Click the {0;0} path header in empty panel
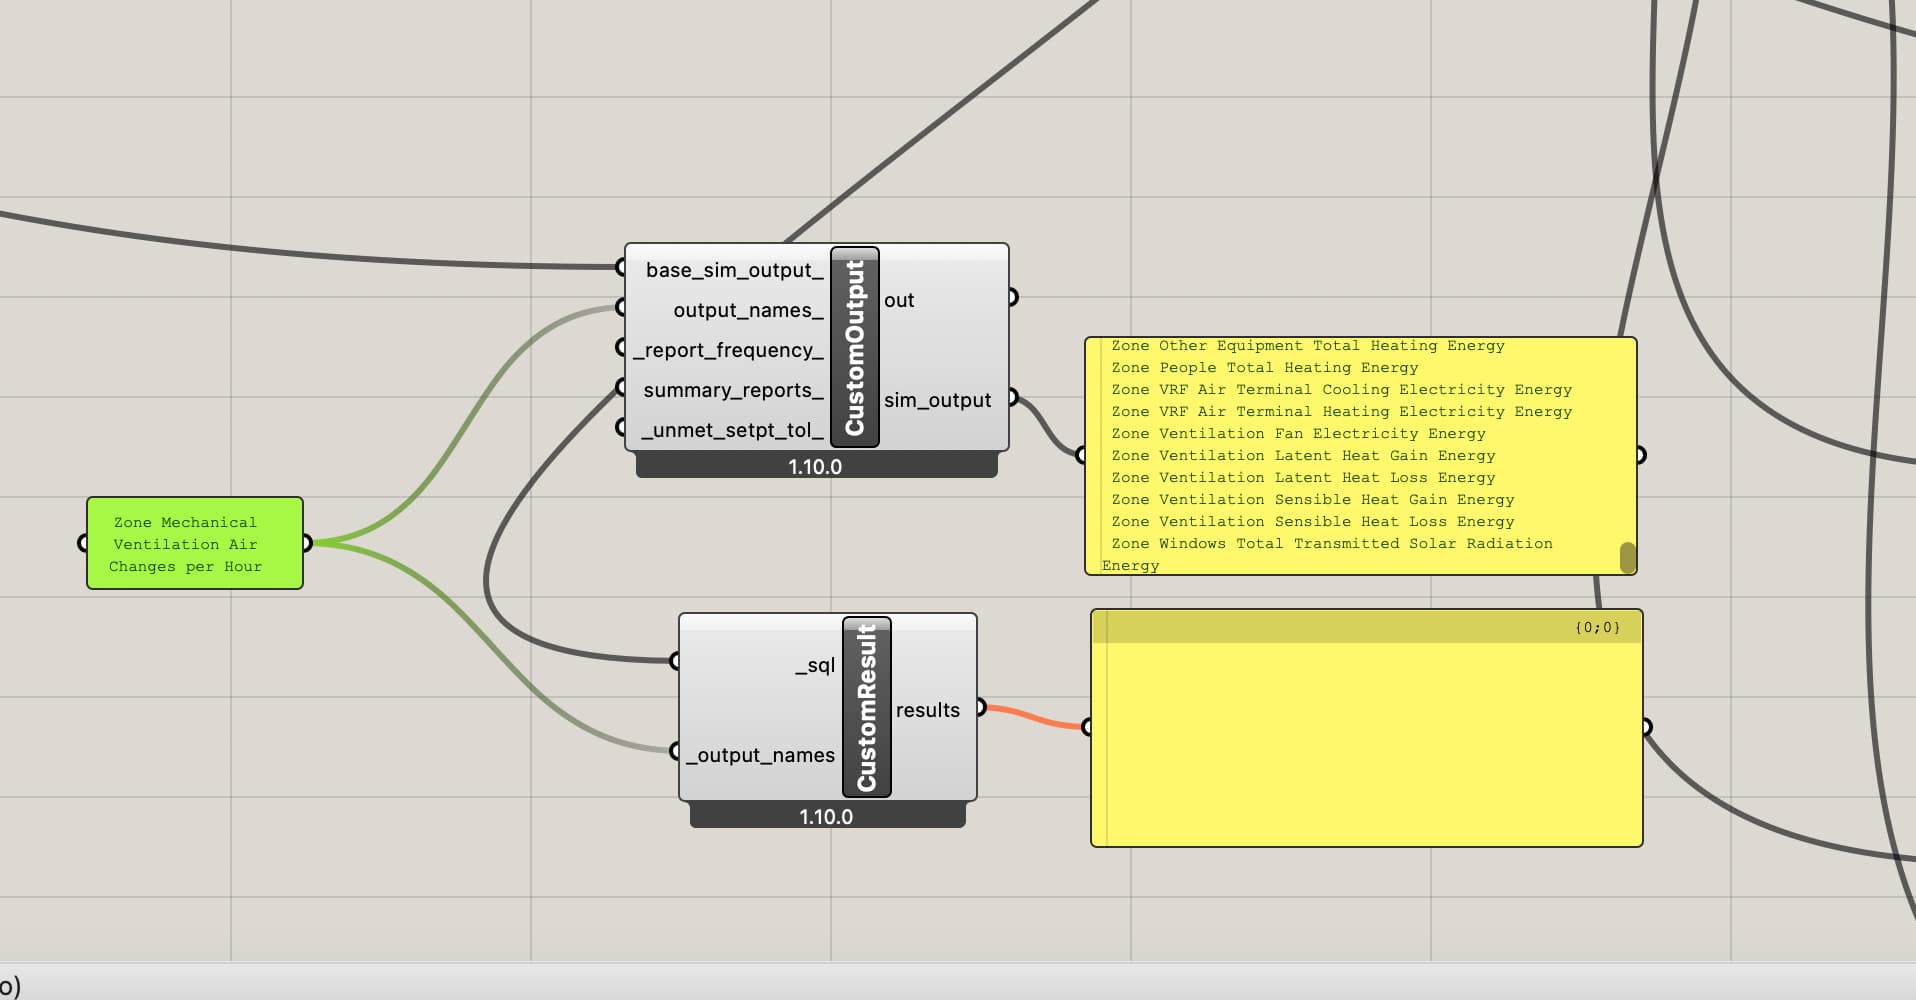This screenshot has width=1916, height=1000. click(1596, 628)
